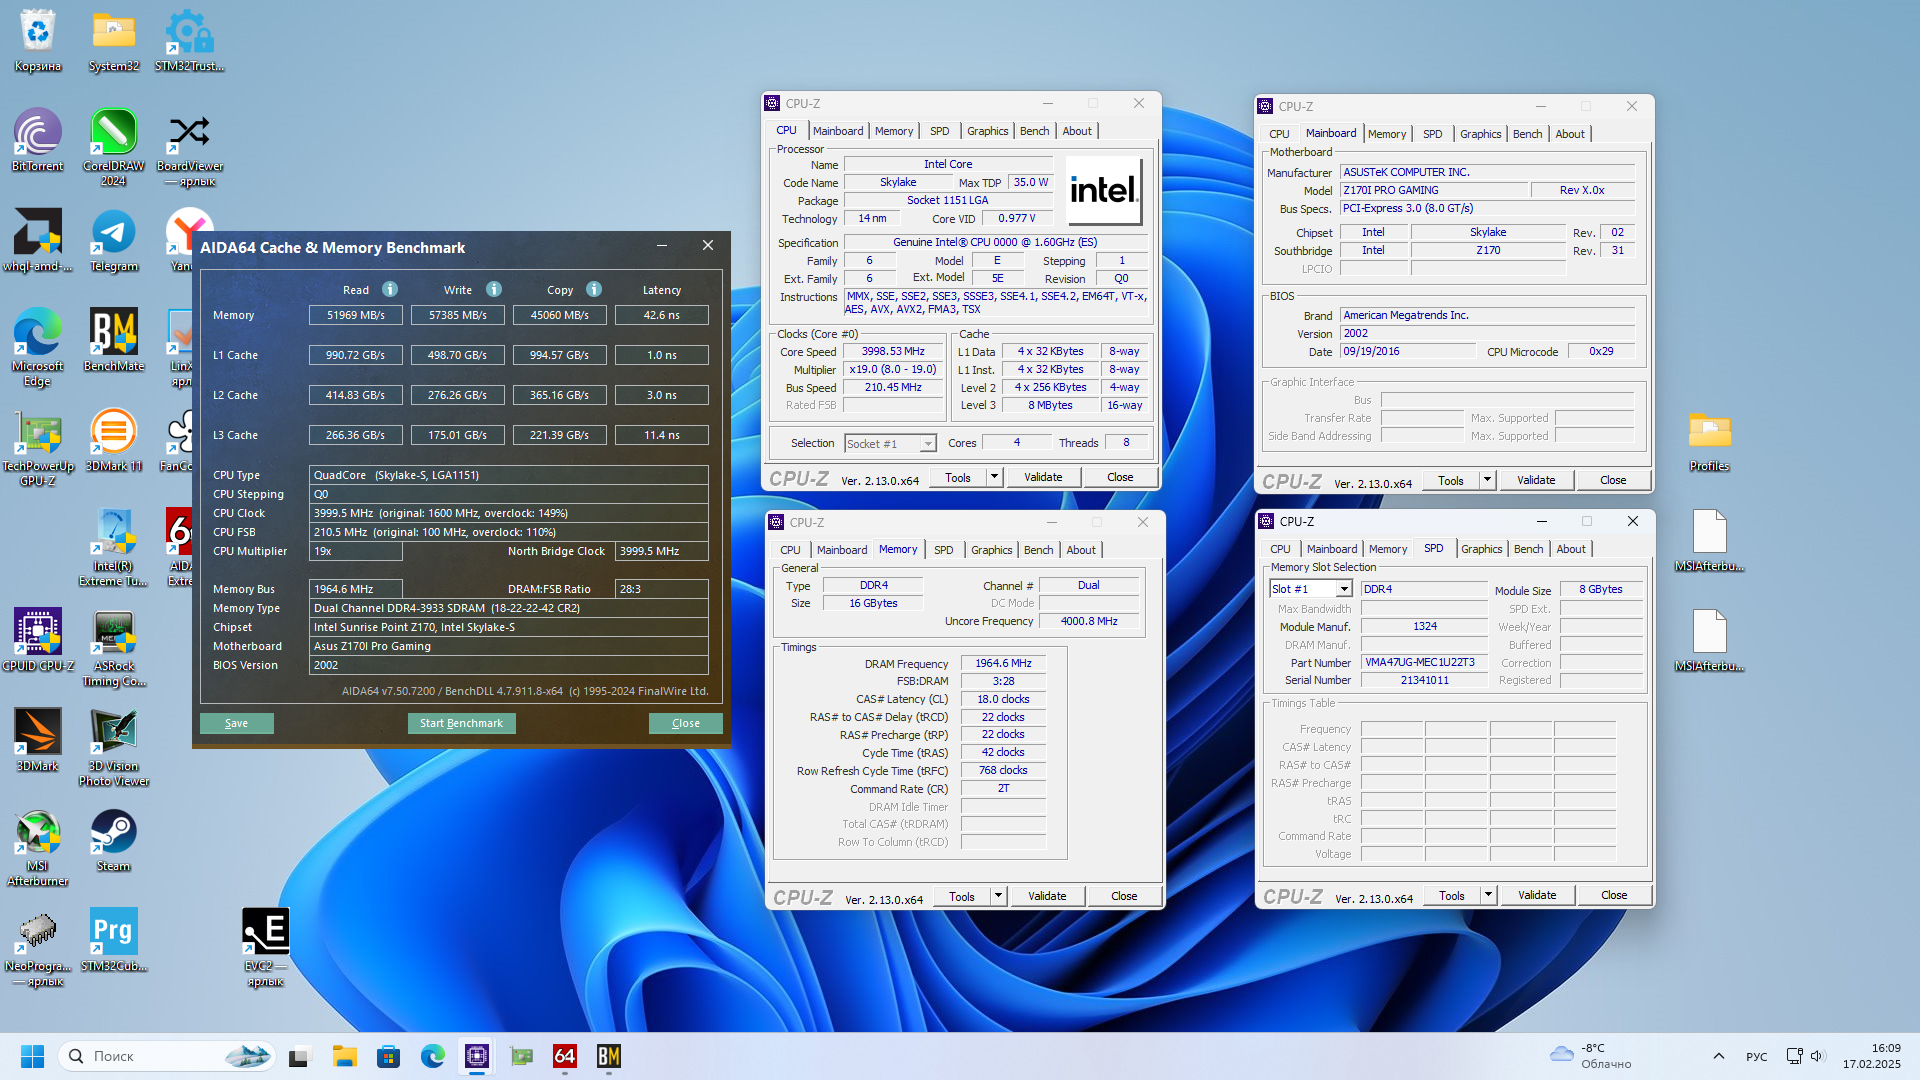Click volume icon in system tray
Viewport: 1920px width, 1080px height.
click(x=1818, y=1056)
